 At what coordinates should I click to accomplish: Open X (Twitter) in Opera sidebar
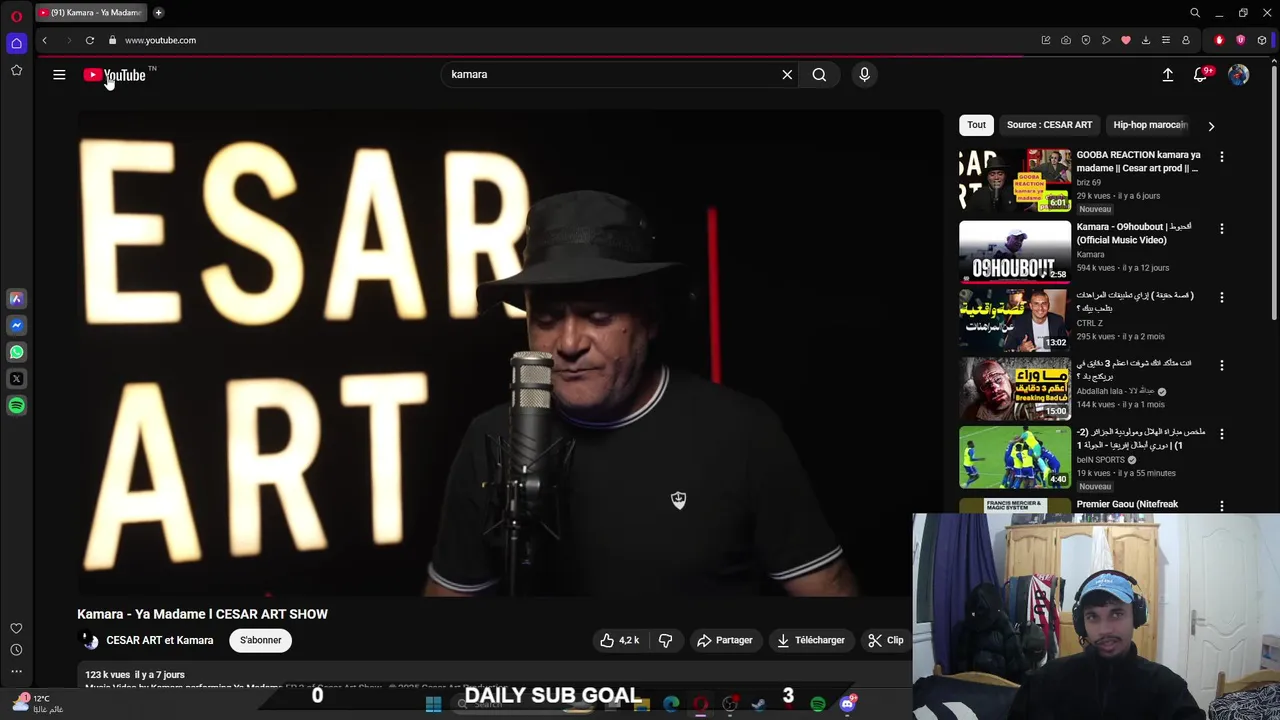click(16, 379)
